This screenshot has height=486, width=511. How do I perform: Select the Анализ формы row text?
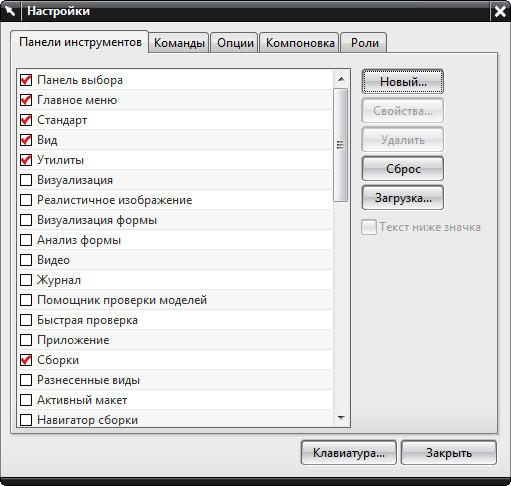(79, 240)
